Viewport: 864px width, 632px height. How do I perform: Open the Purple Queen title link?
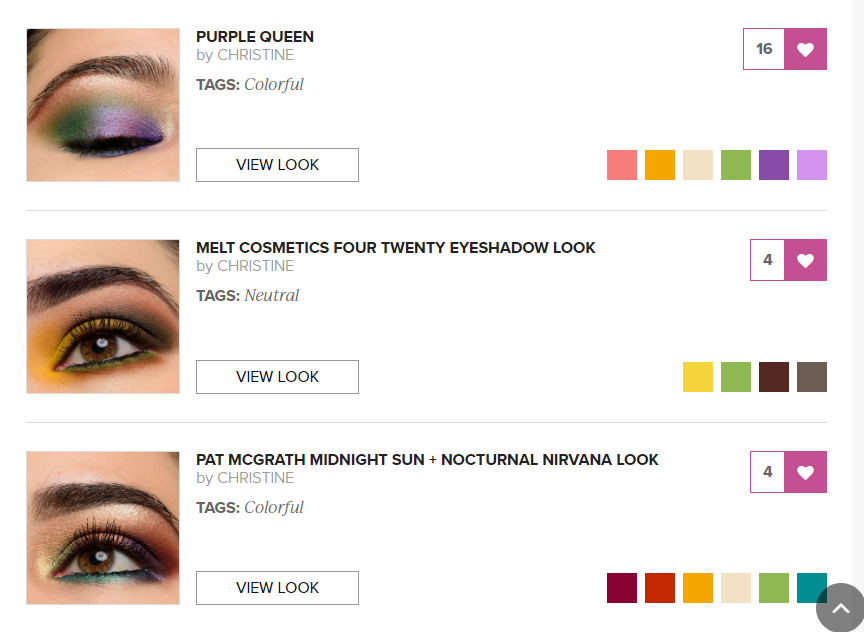tap(255, 37)
